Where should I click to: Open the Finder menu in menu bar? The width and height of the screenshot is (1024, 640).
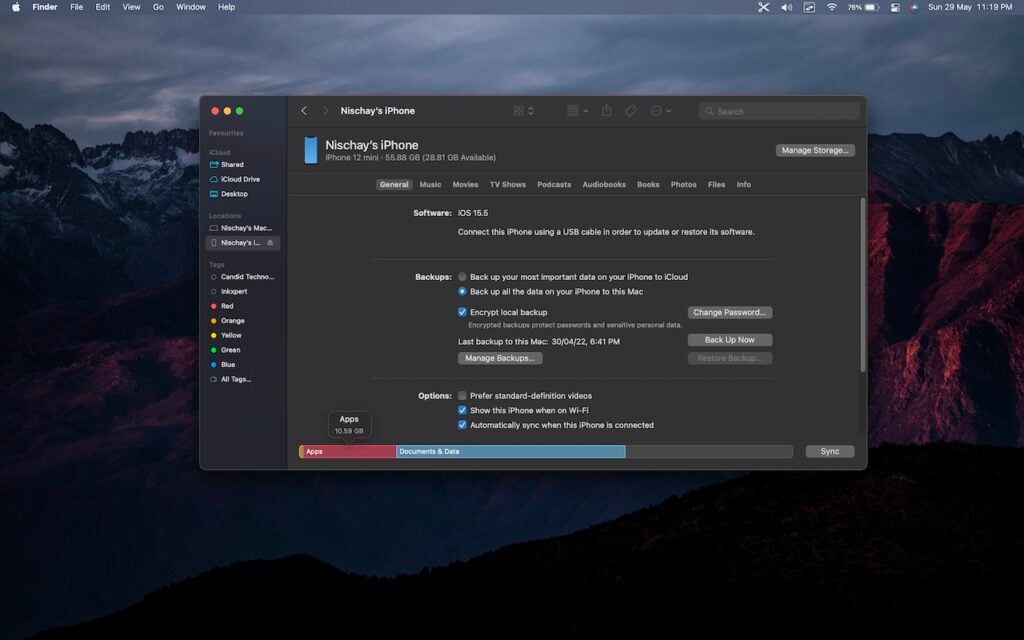(45, 7)
